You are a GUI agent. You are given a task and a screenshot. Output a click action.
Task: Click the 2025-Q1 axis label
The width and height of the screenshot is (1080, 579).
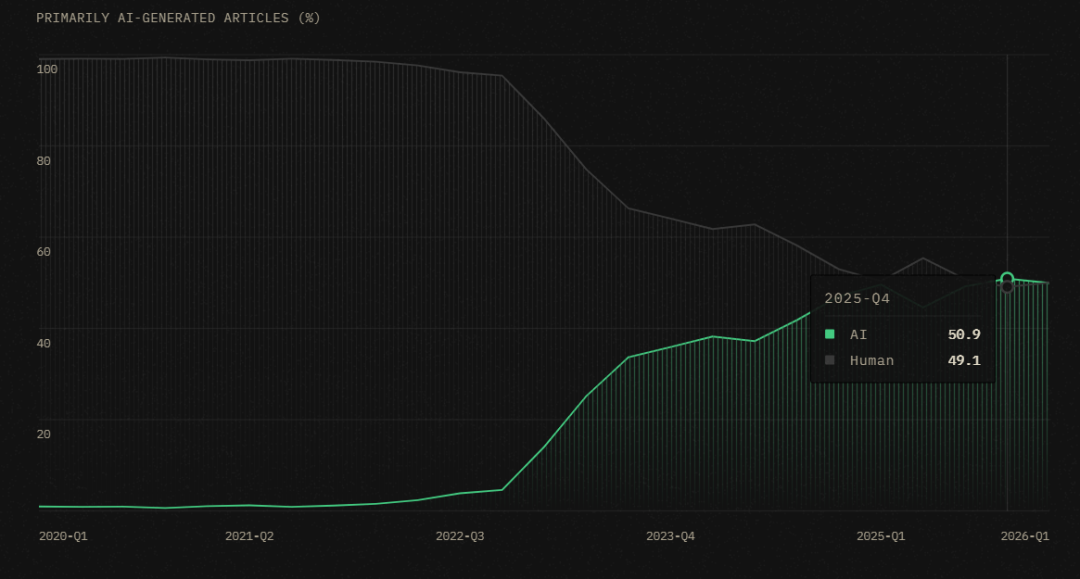click(880, 536)
